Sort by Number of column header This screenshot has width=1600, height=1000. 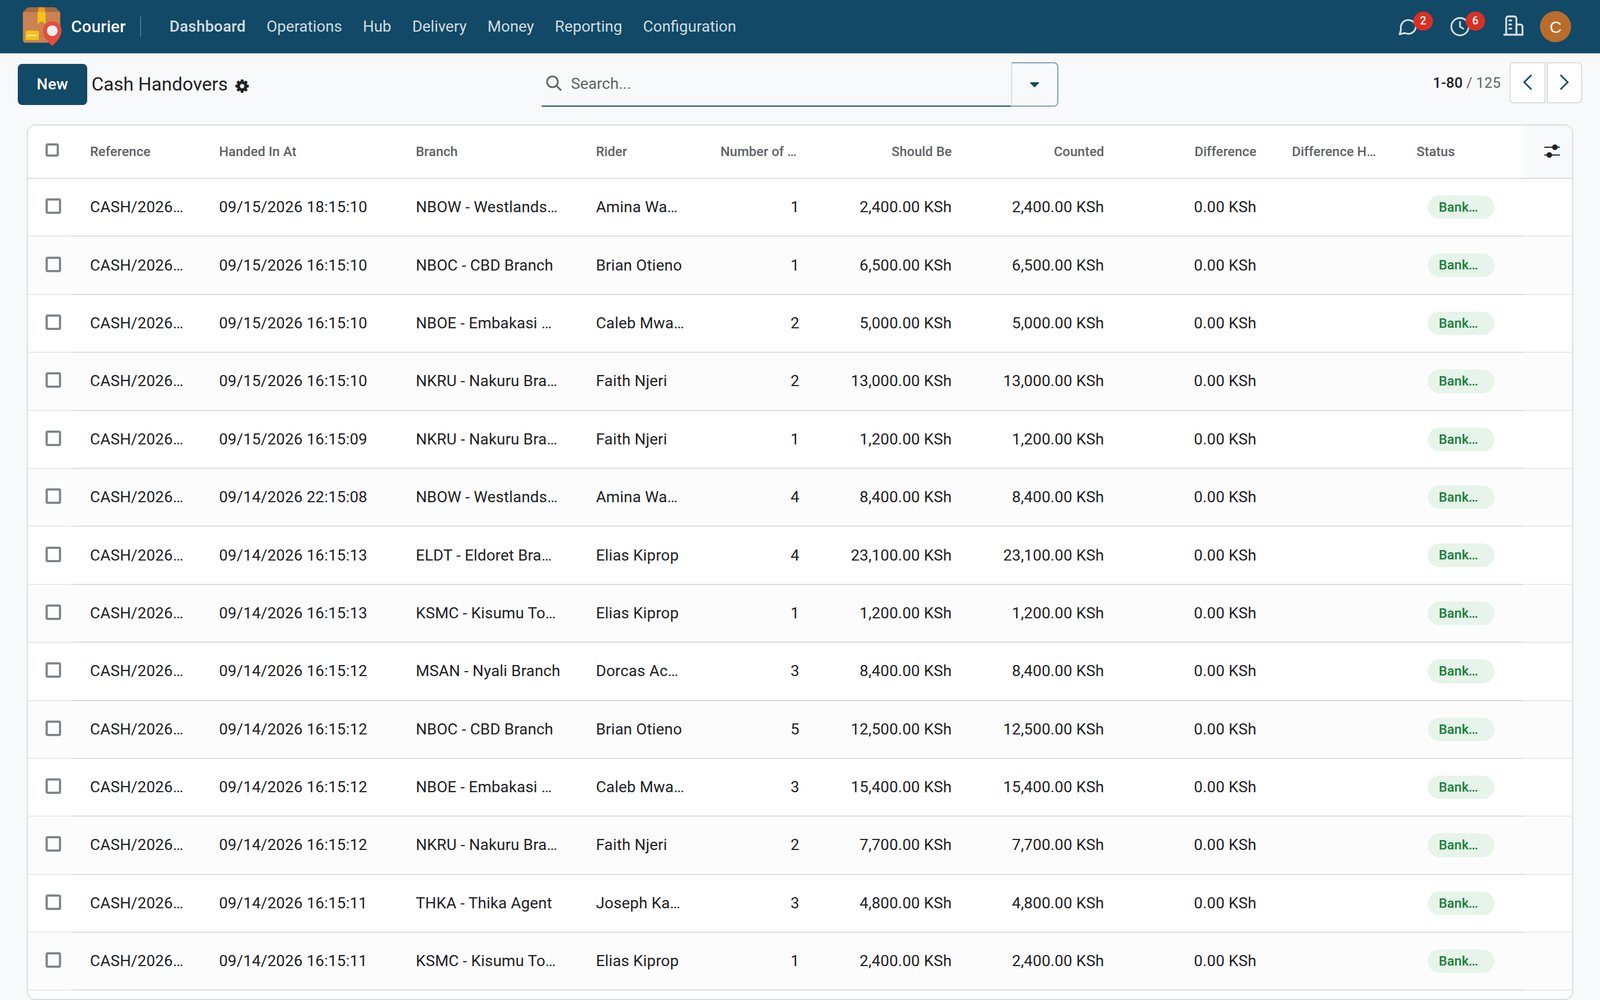[758, 151]
